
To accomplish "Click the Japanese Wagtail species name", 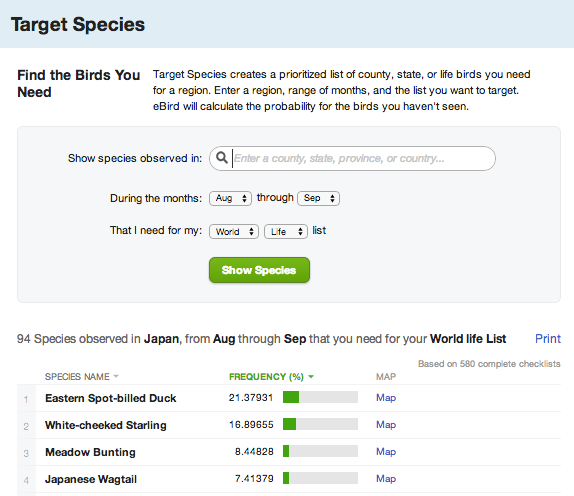I will click(91, 479).
